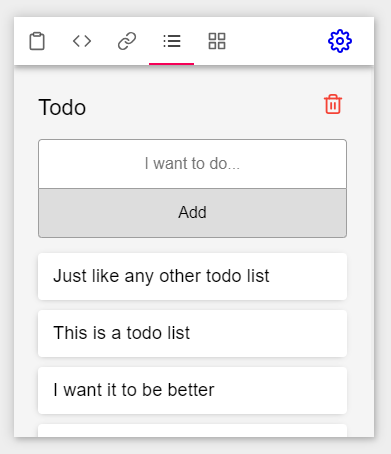
Task: Select the "This is a todo list" item
Action: [192, 333]
